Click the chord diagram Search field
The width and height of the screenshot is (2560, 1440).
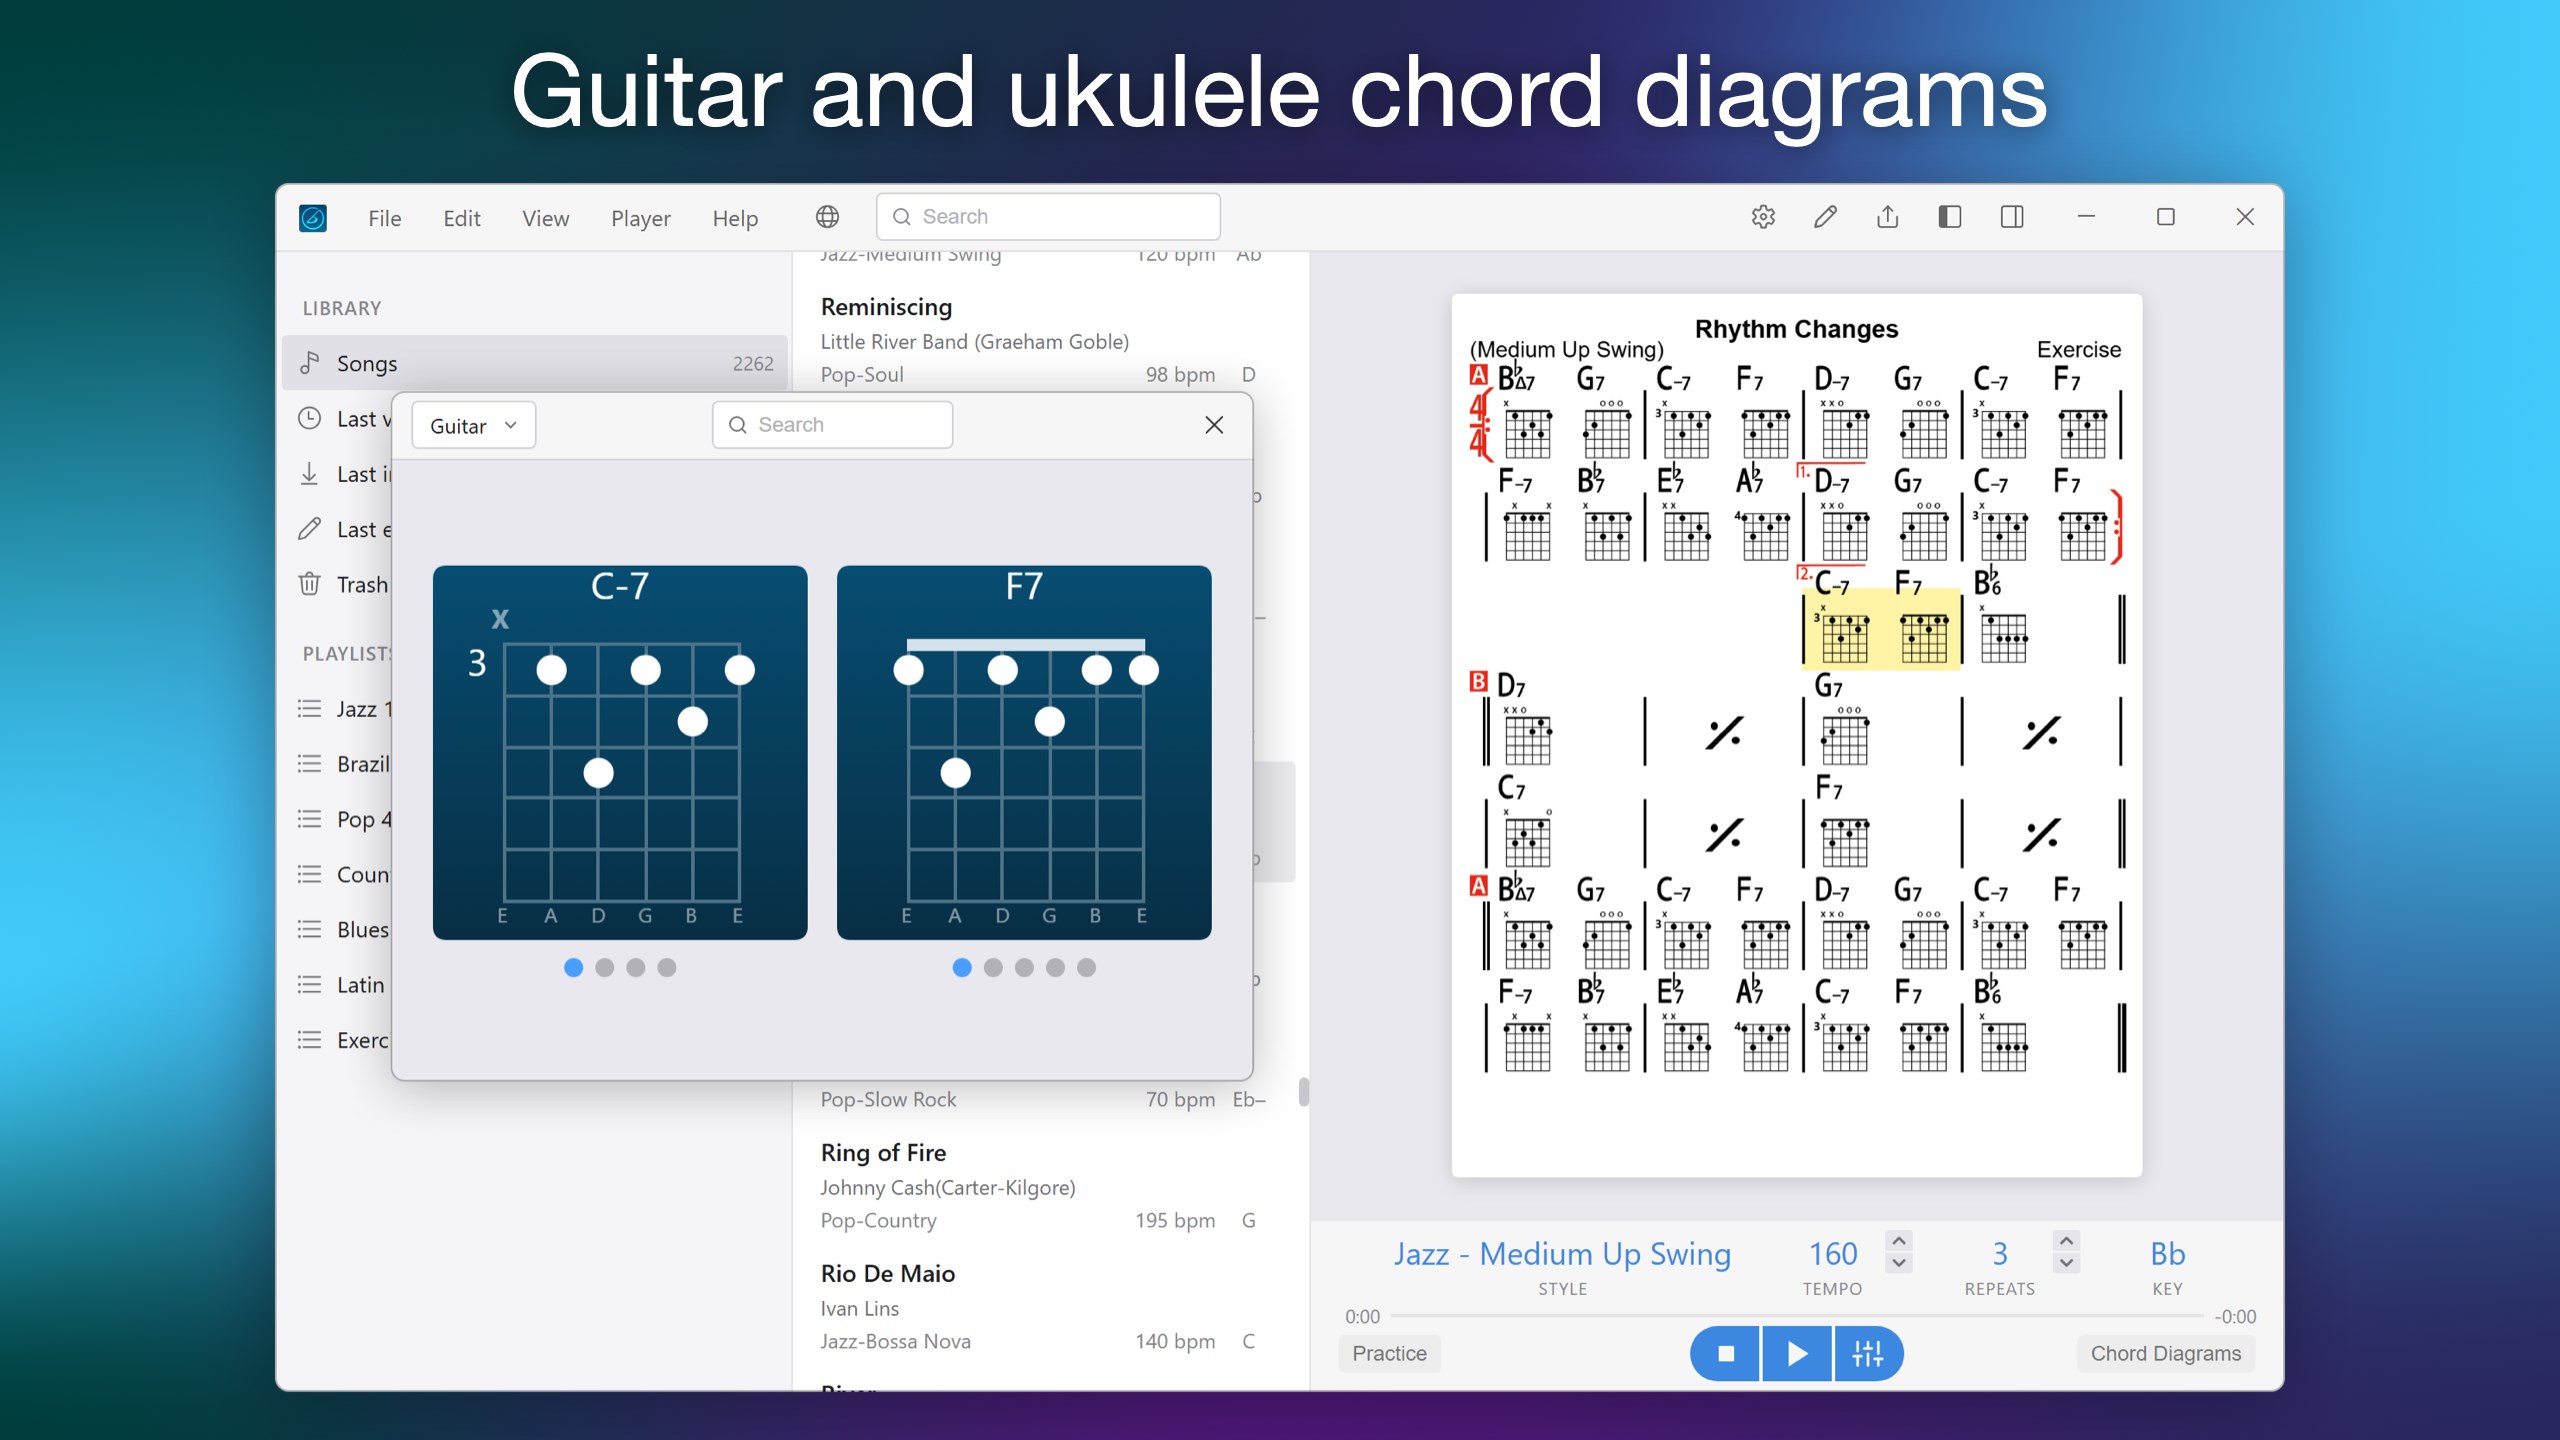pos(832,425)
